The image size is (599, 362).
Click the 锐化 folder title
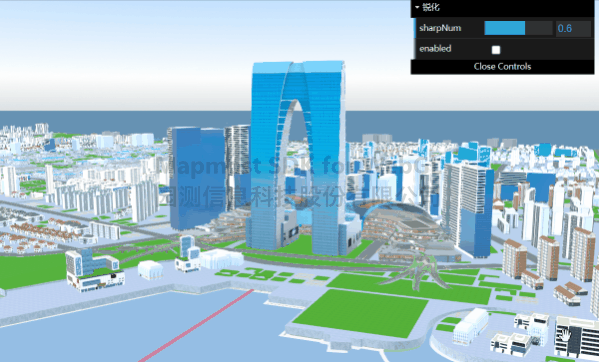pos(431,7)
